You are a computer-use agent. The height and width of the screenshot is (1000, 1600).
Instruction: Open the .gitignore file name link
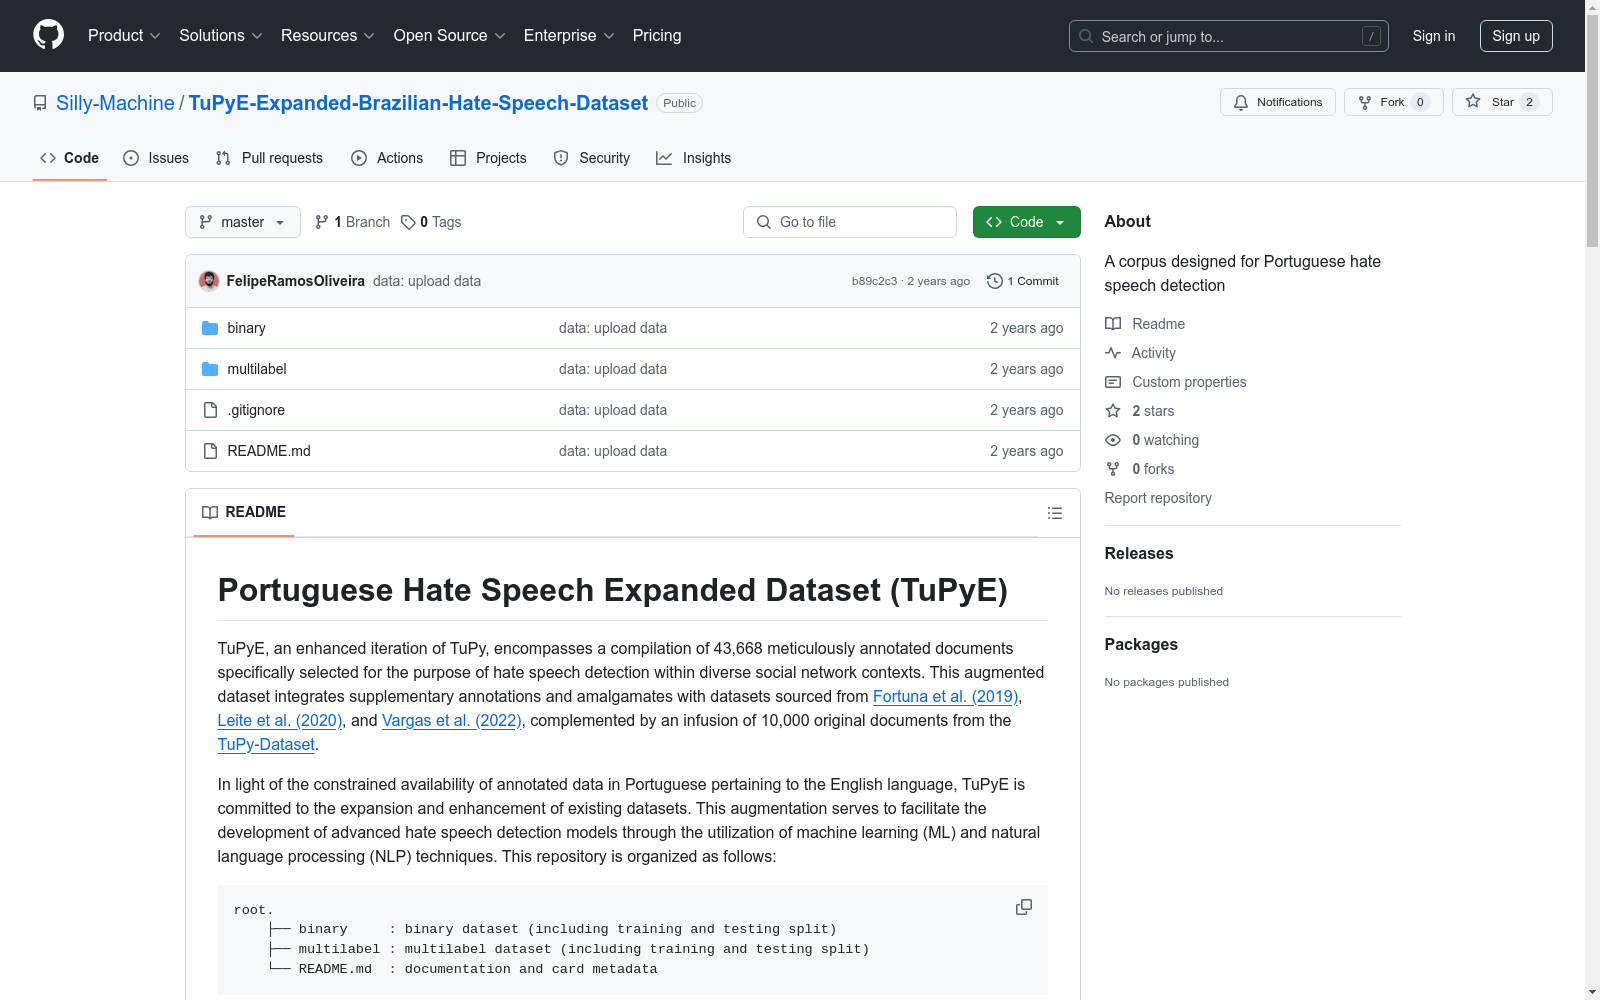pyautogui.click(x=256, y=410)
